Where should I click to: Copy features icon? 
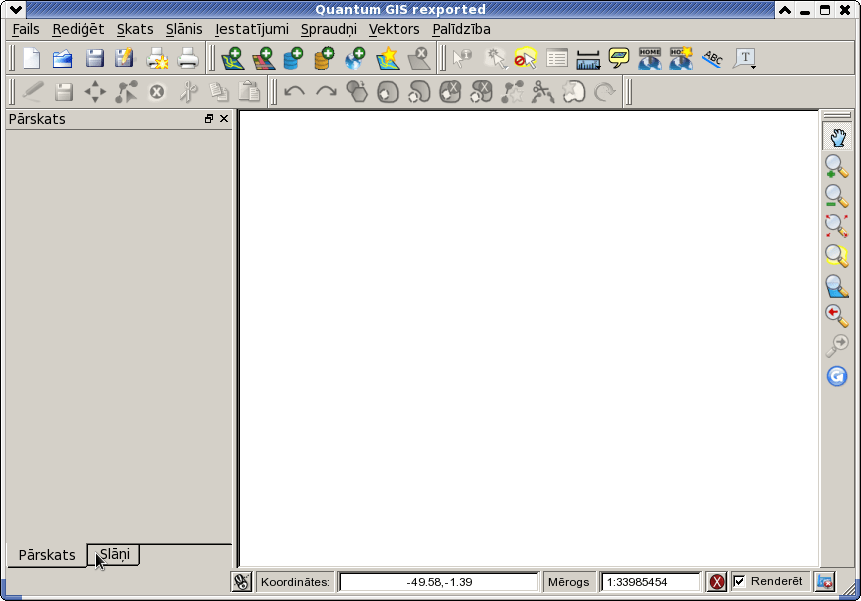[219, 92]
